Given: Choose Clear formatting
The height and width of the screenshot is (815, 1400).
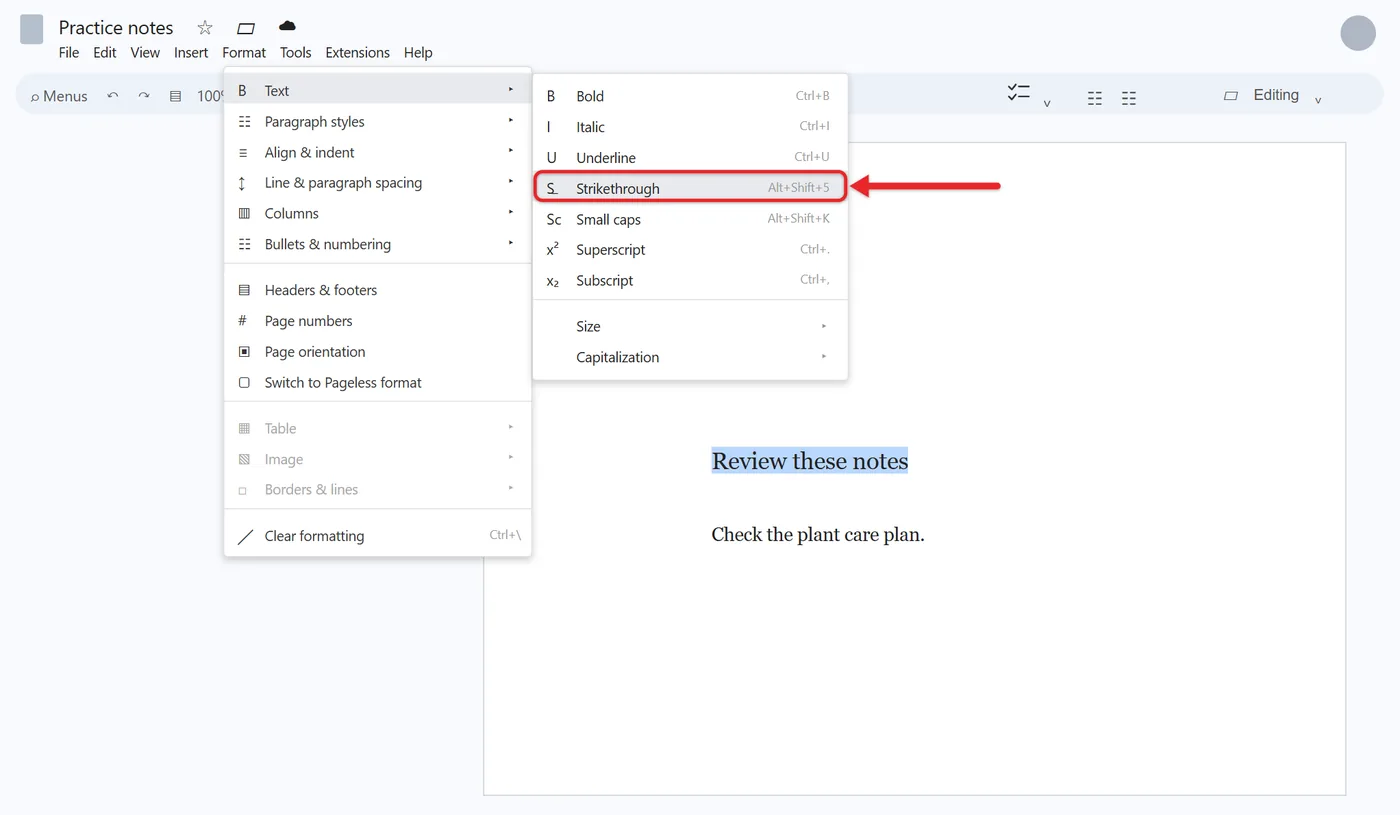Looking at the screenshot, I should 377,536.
